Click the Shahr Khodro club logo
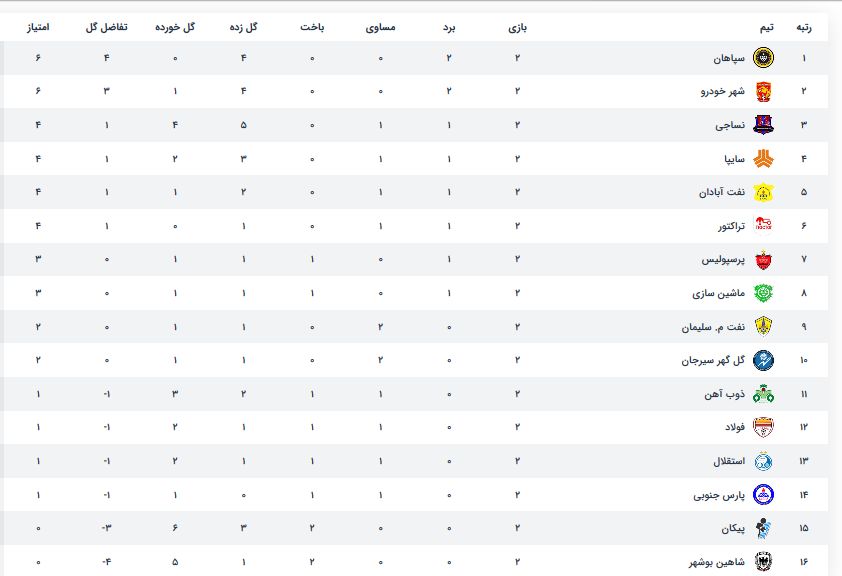This screenshot has width=842, height=576. 763,91
